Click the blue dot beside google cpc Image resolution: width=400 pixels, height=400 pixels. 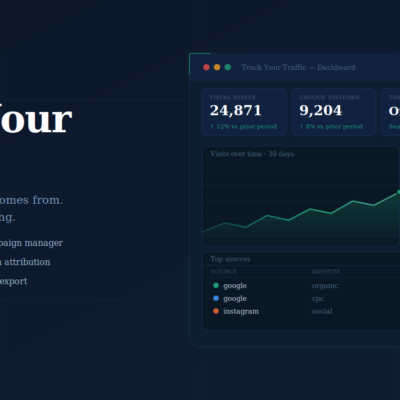point(216,298)
